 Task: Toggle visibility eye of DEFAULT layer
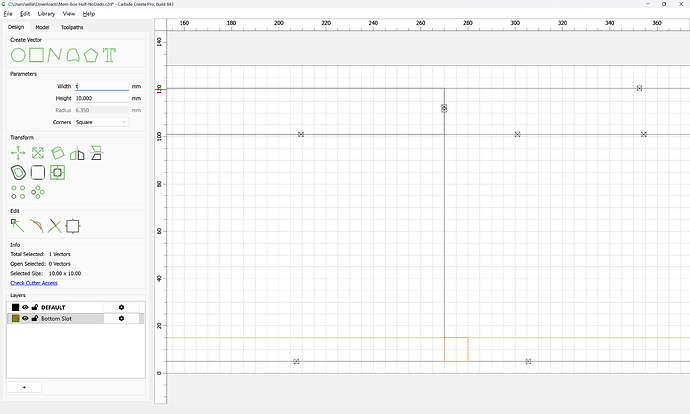click(26, 307)
